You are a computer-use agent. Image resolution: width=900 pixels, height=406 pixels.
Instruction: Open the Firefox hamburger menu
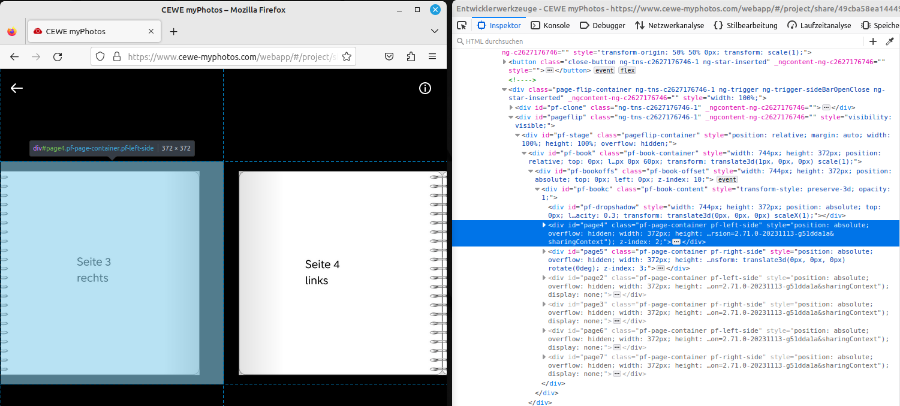point(432,57)
